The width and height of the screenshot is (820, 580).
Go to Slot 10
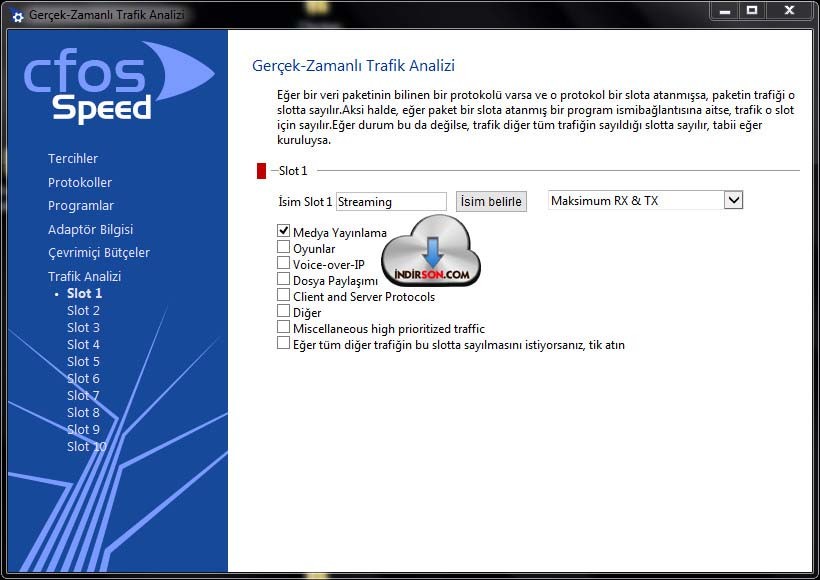pos(87,447)
